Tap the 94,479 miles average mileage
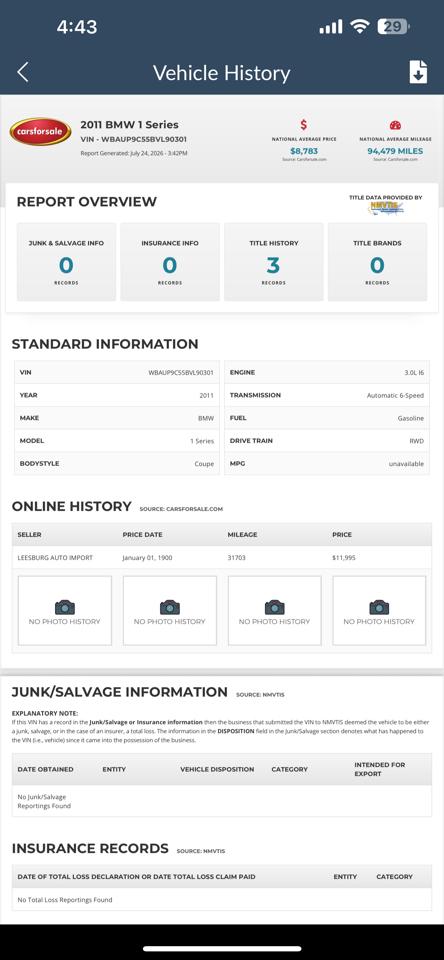 395,151
